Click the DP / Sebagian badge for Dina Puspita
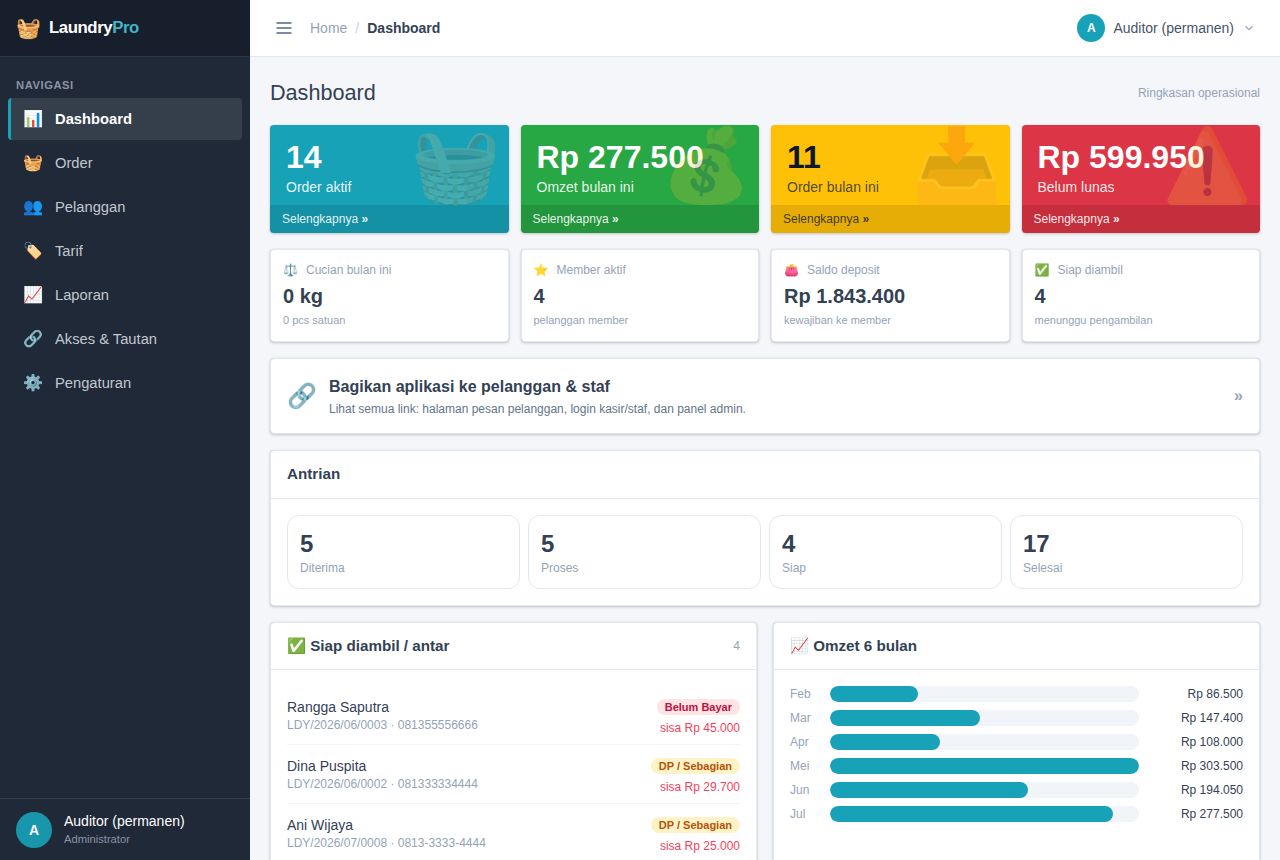Viewport: 1280px width, 860px height. click(x=695, y=766)
